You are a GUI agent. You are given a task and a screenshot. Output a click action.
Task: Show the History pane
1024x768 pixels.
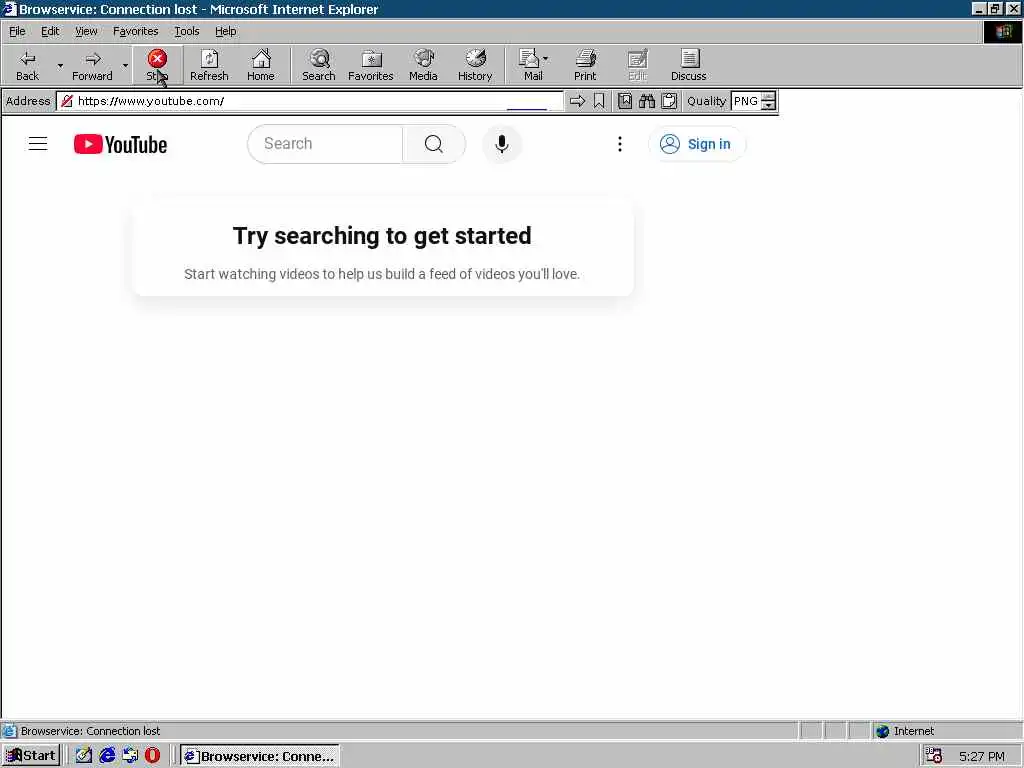click(x=475, y=65)
